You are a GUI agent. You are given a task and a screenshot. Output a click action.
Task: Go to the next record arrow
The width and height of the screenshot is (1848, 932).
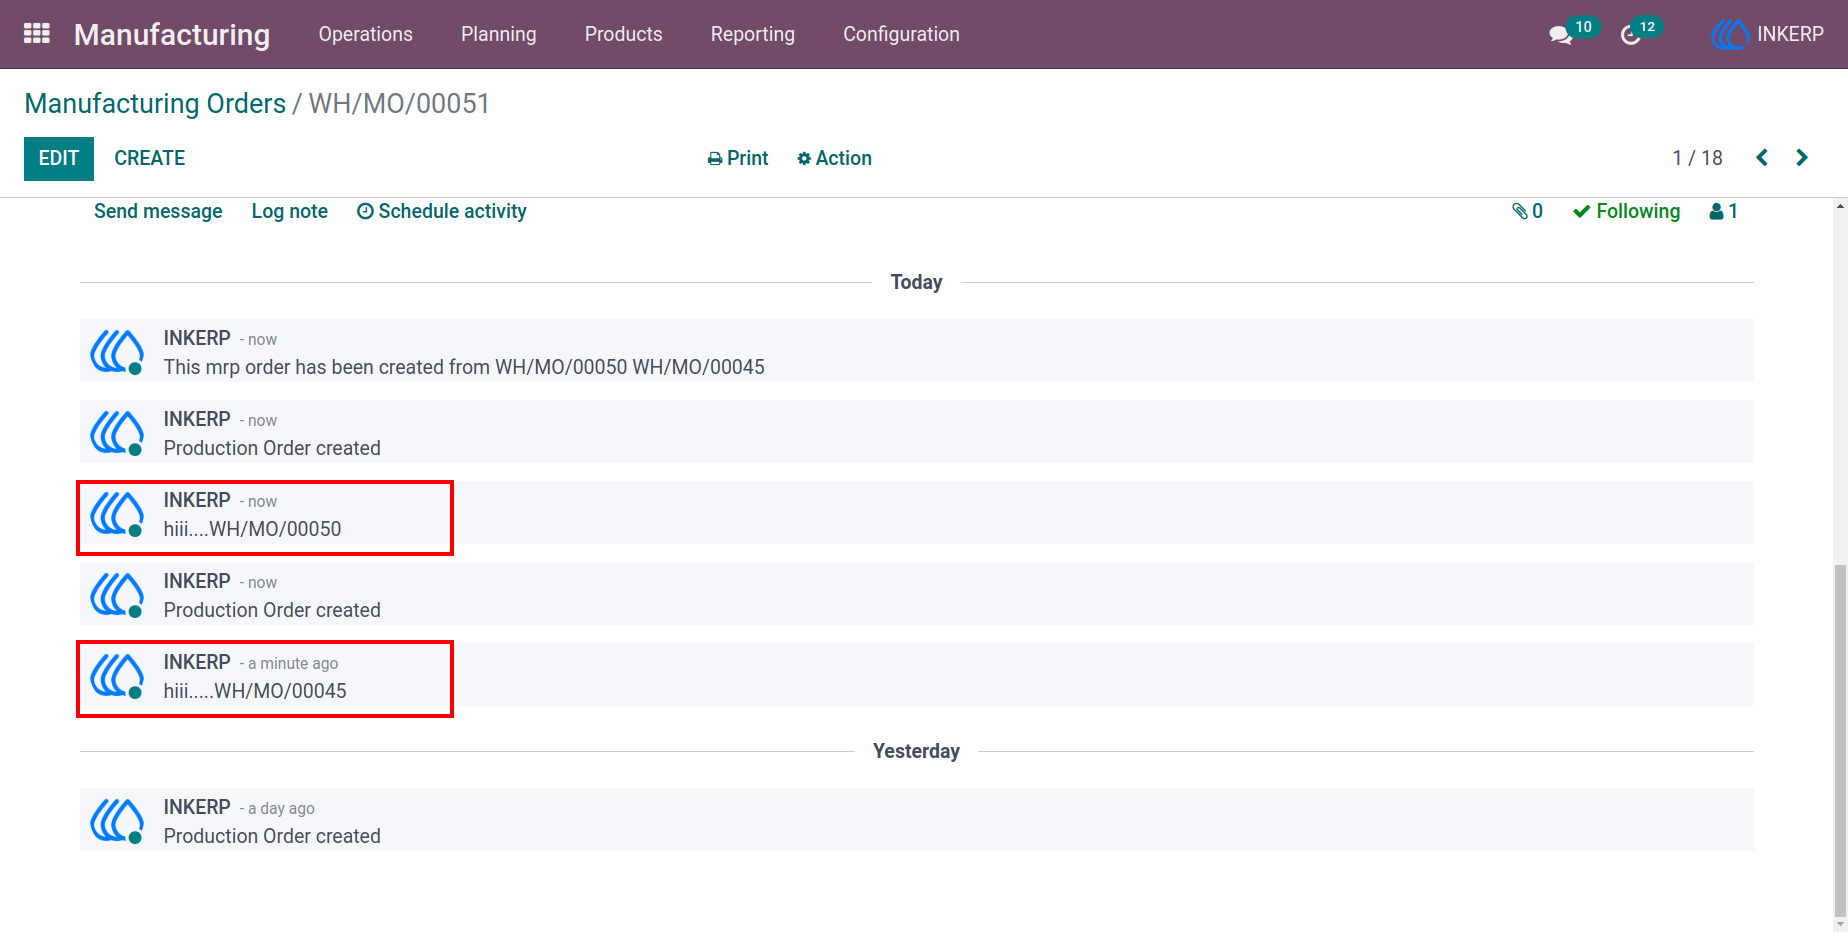pos(1802,158)
